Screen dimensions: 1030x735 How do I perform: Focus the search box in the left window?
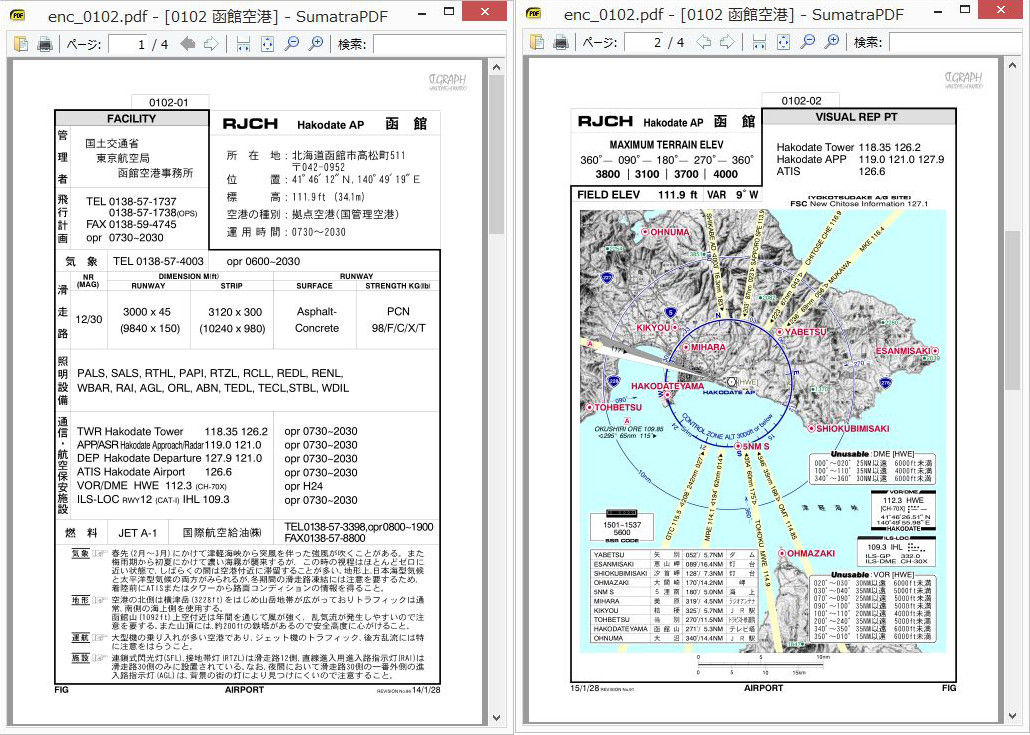(438, 44)
